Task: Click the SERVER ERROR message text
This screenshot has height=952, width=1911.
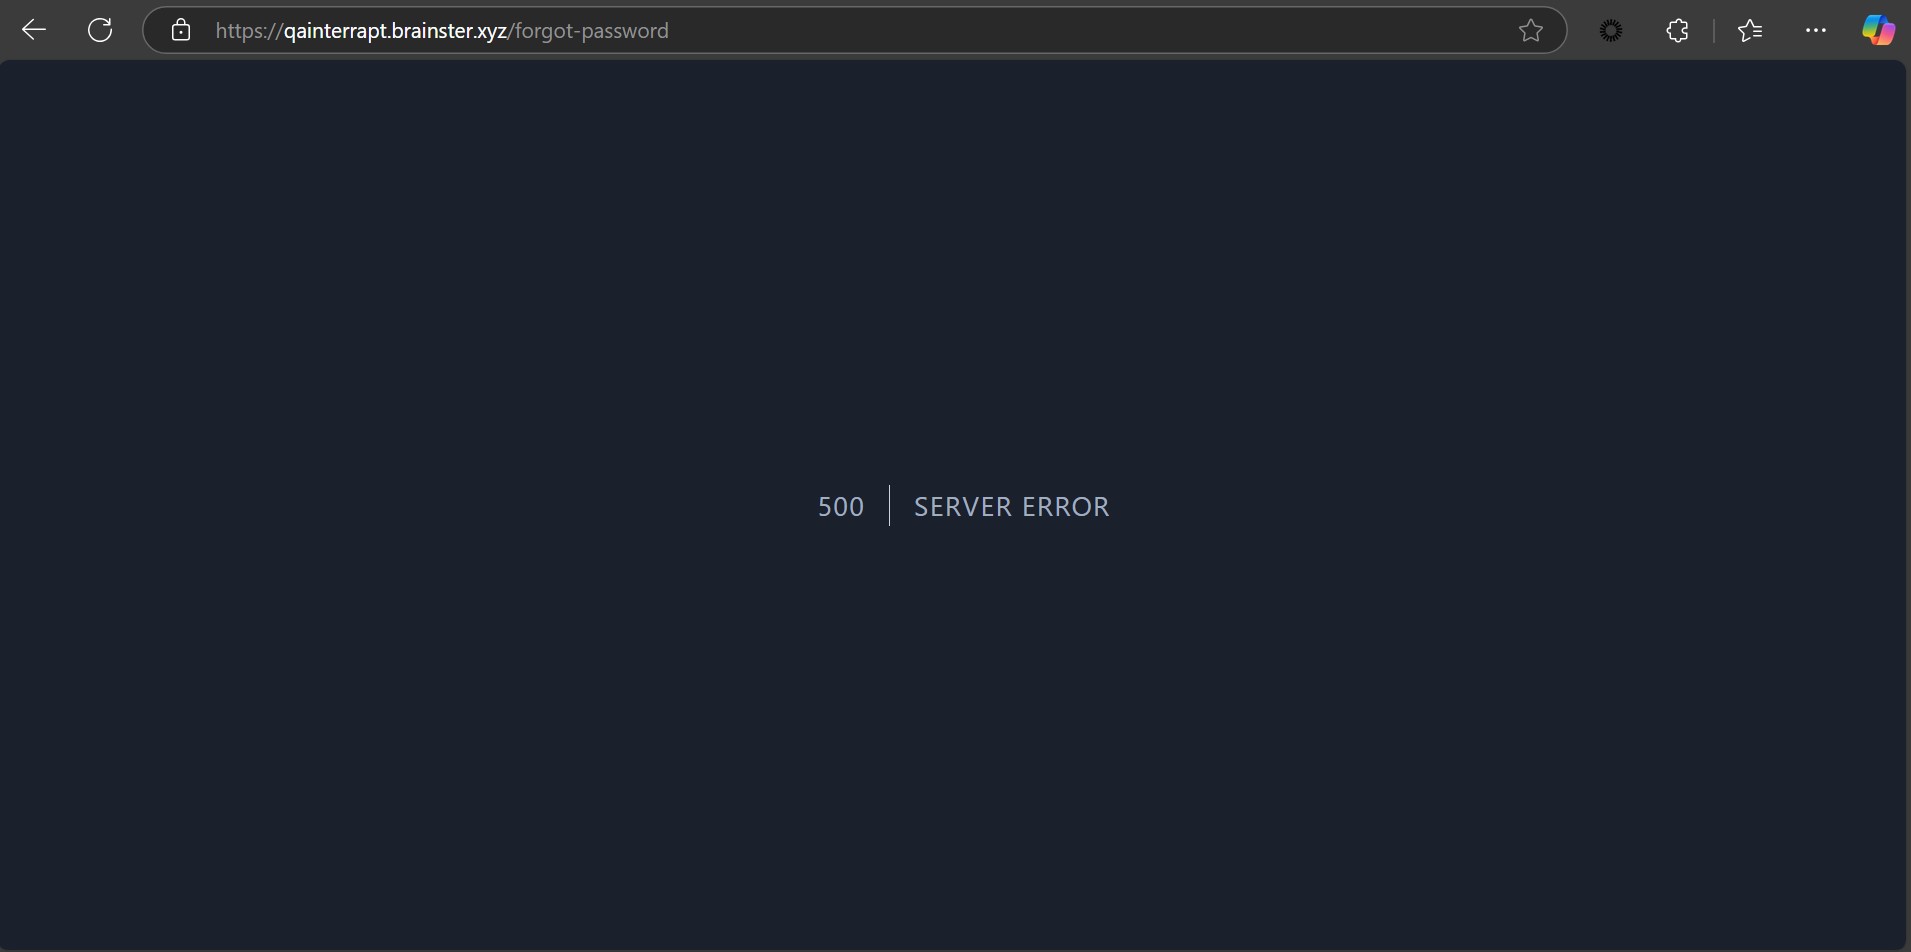Action: click(x=1011, y=507)
